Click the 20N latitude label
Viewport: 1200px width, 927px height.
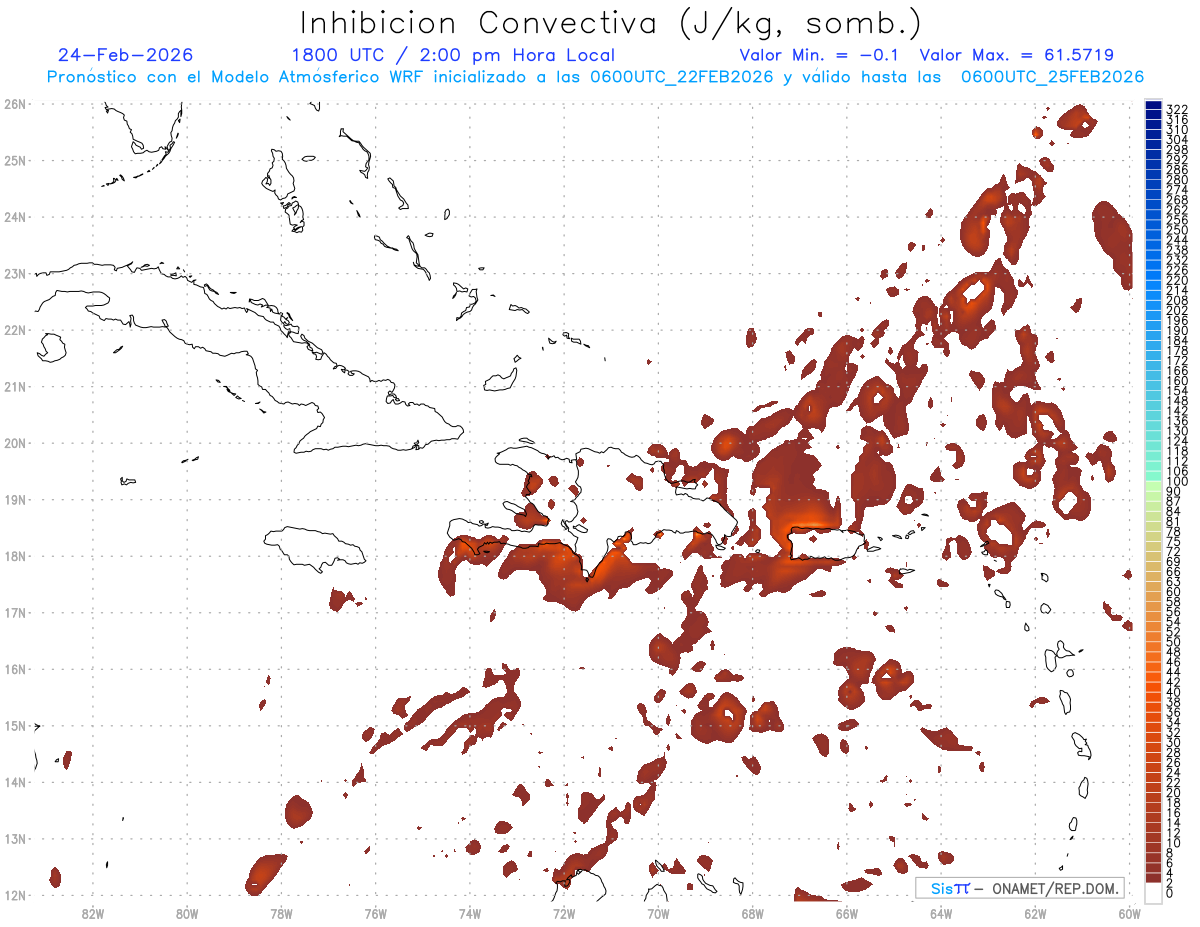pos(15,443)
